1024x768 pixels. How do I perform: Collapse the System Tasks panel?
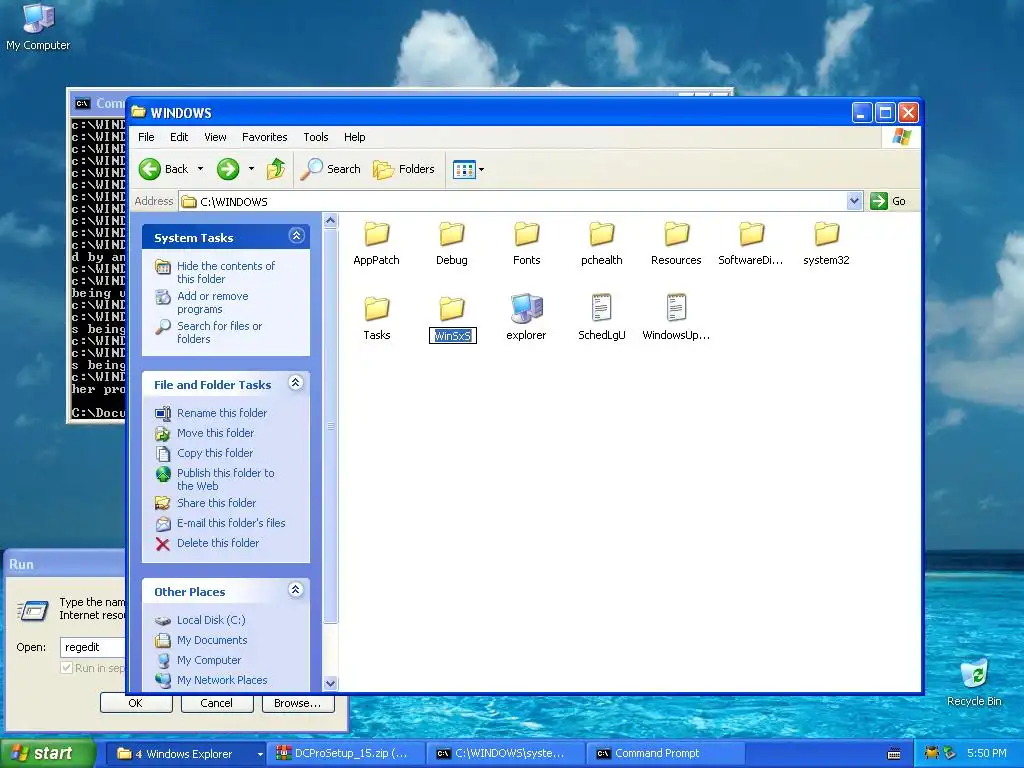coord(296,236)
